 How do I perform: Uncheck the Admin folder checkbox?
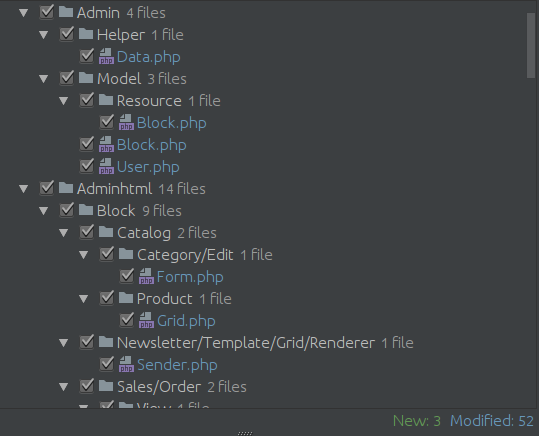click(46, 12)
